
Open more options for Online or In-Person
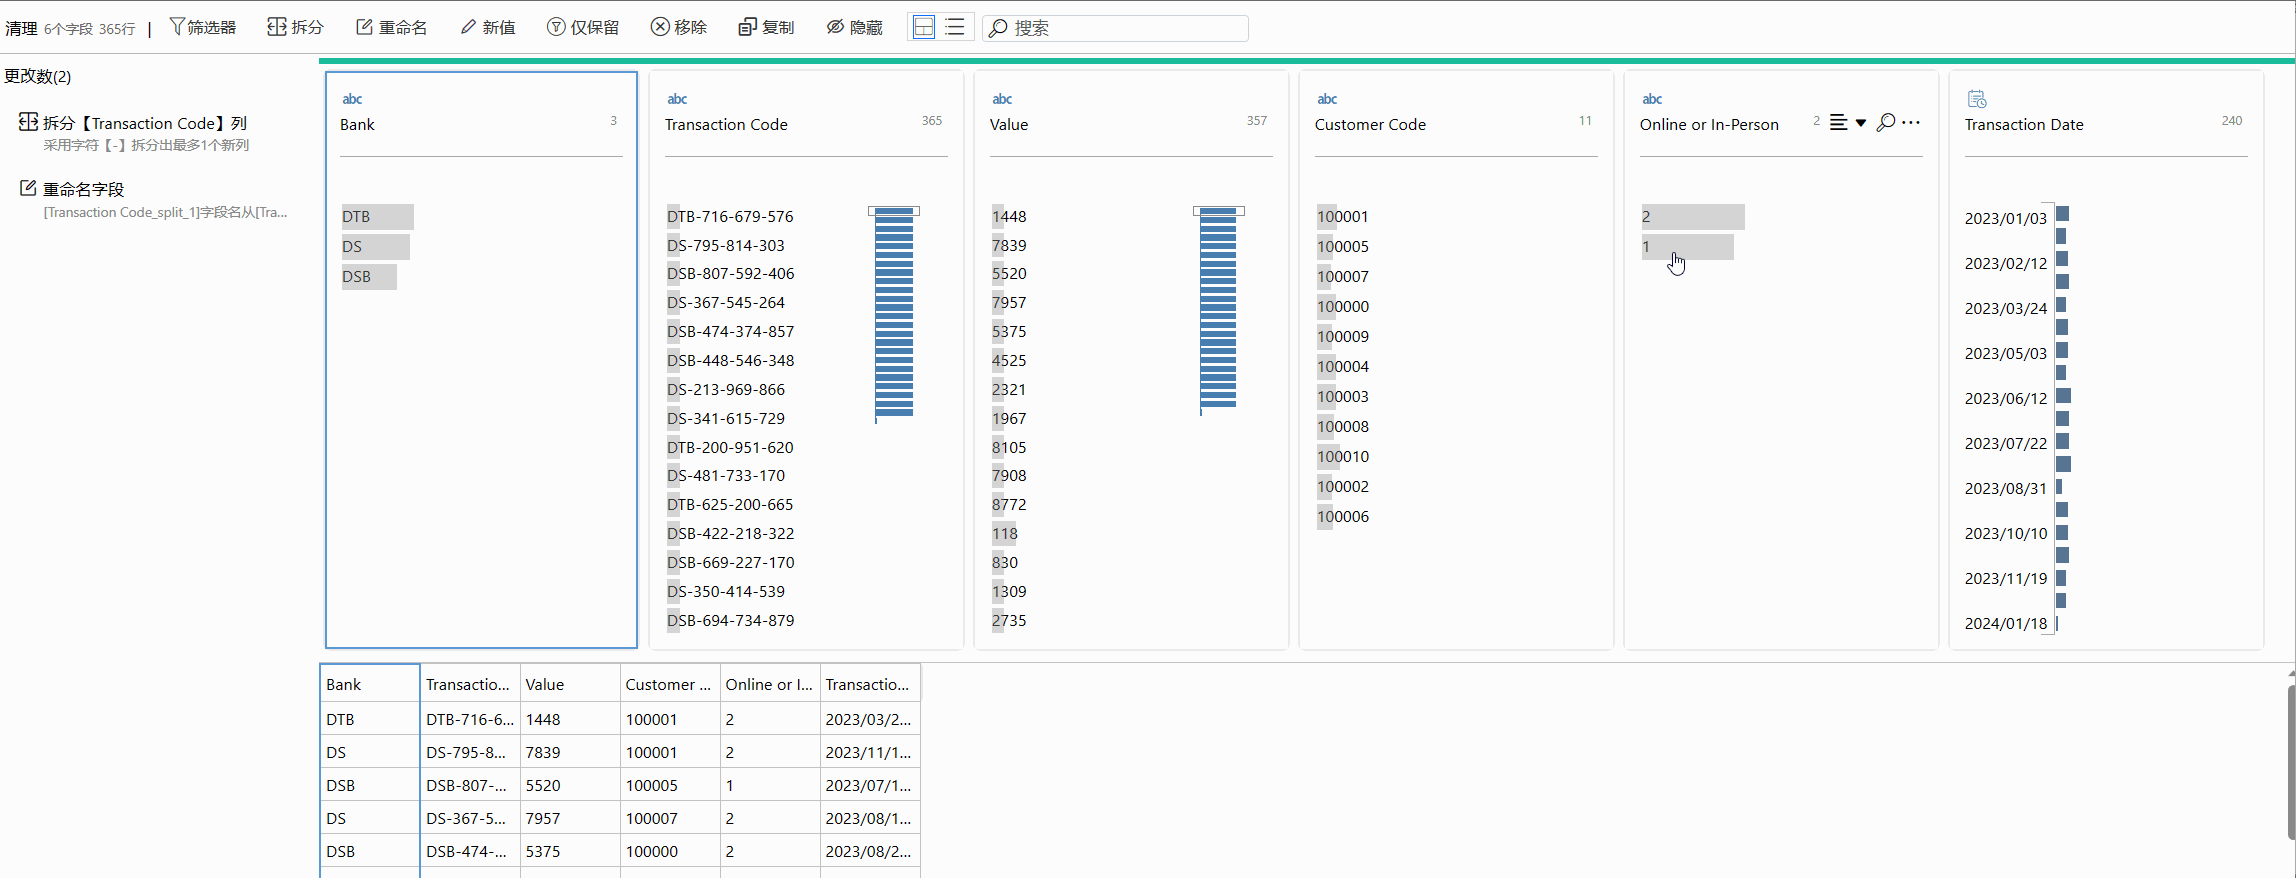click(x=1911, y=122)
